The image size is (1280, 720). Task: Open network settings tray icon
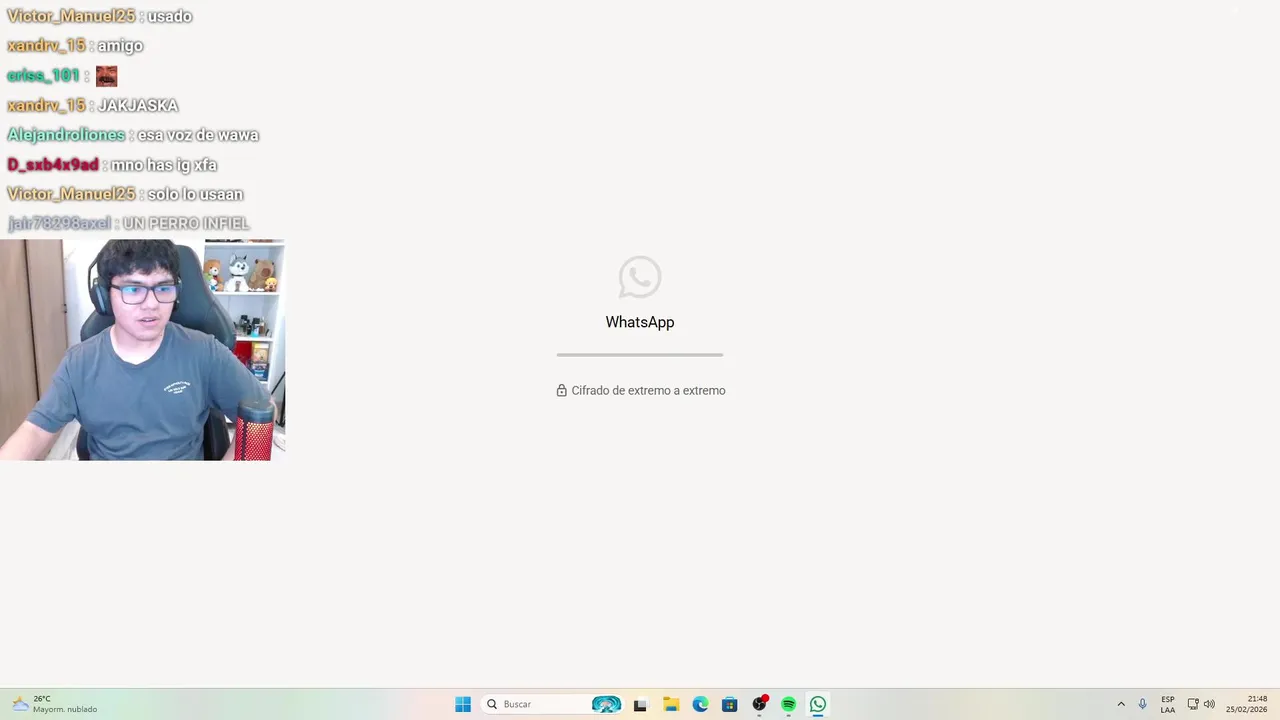pos(1193,704)
